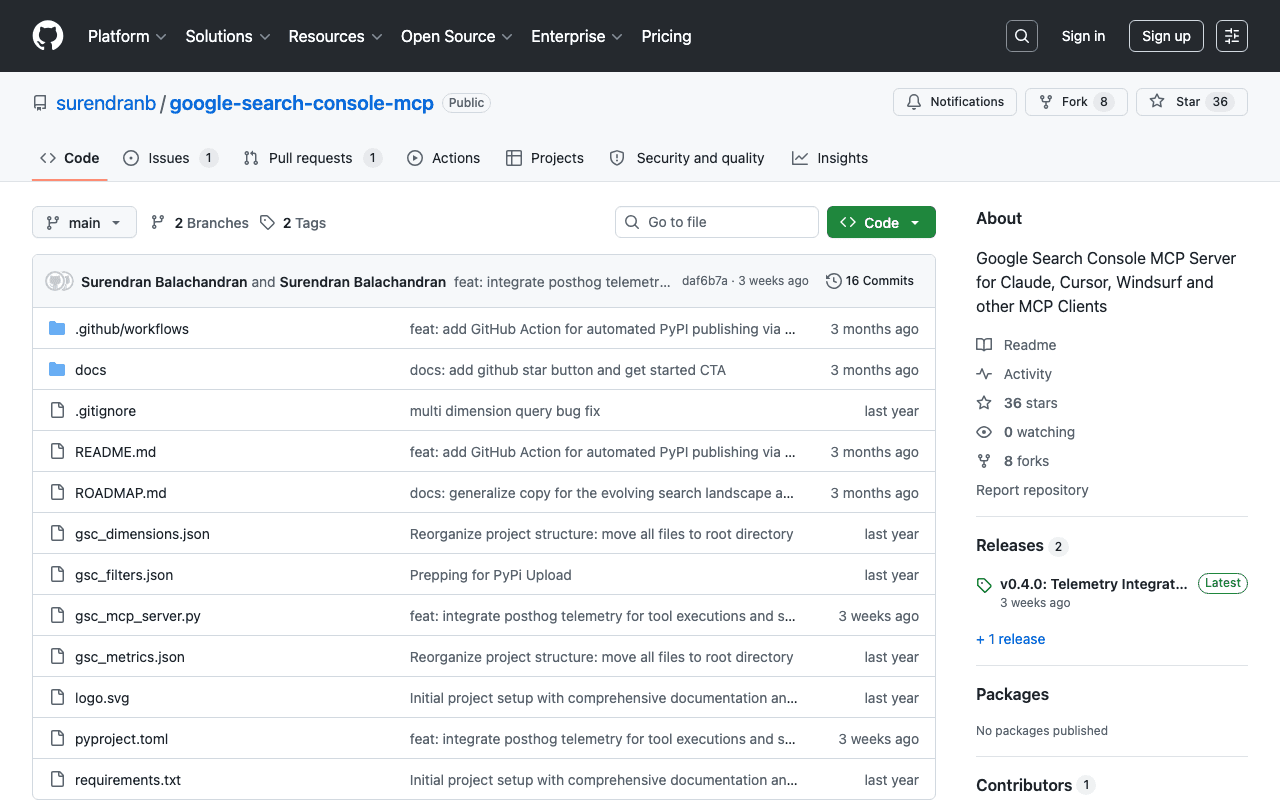
Task: Click the eye icon next to 0 watching
Action: 984,432
